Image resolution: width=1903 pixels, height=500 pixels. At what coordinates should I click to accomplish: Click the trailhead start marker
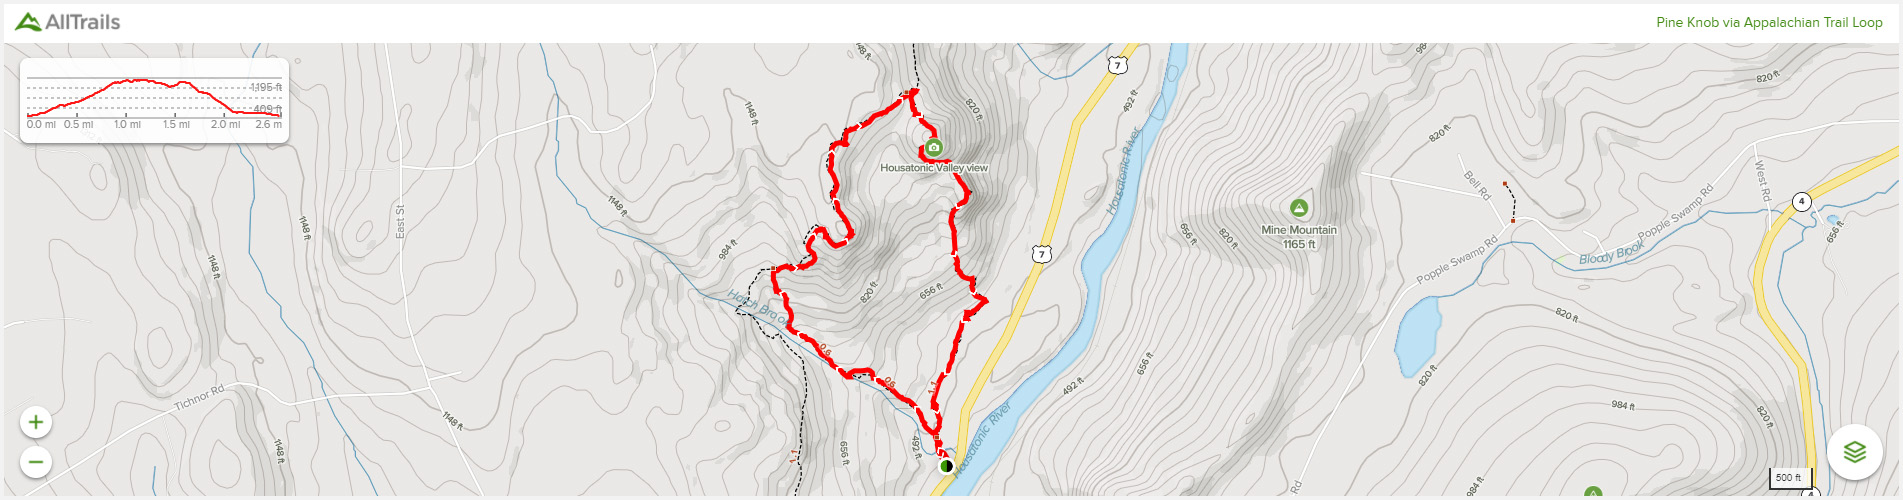(x=946, y=466)
